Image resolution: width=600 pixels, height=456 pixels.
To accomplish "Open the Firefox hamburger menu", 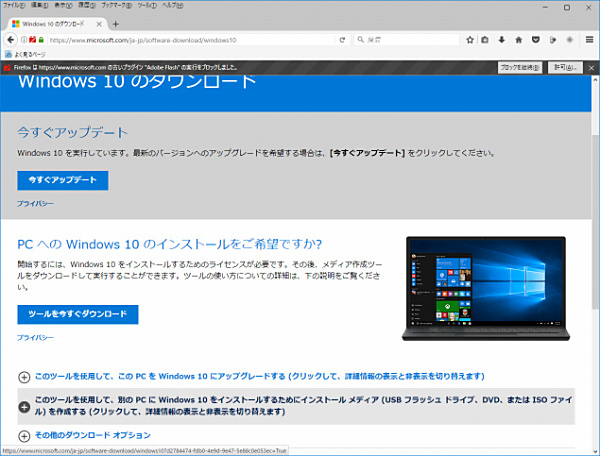I will [589, 40].
